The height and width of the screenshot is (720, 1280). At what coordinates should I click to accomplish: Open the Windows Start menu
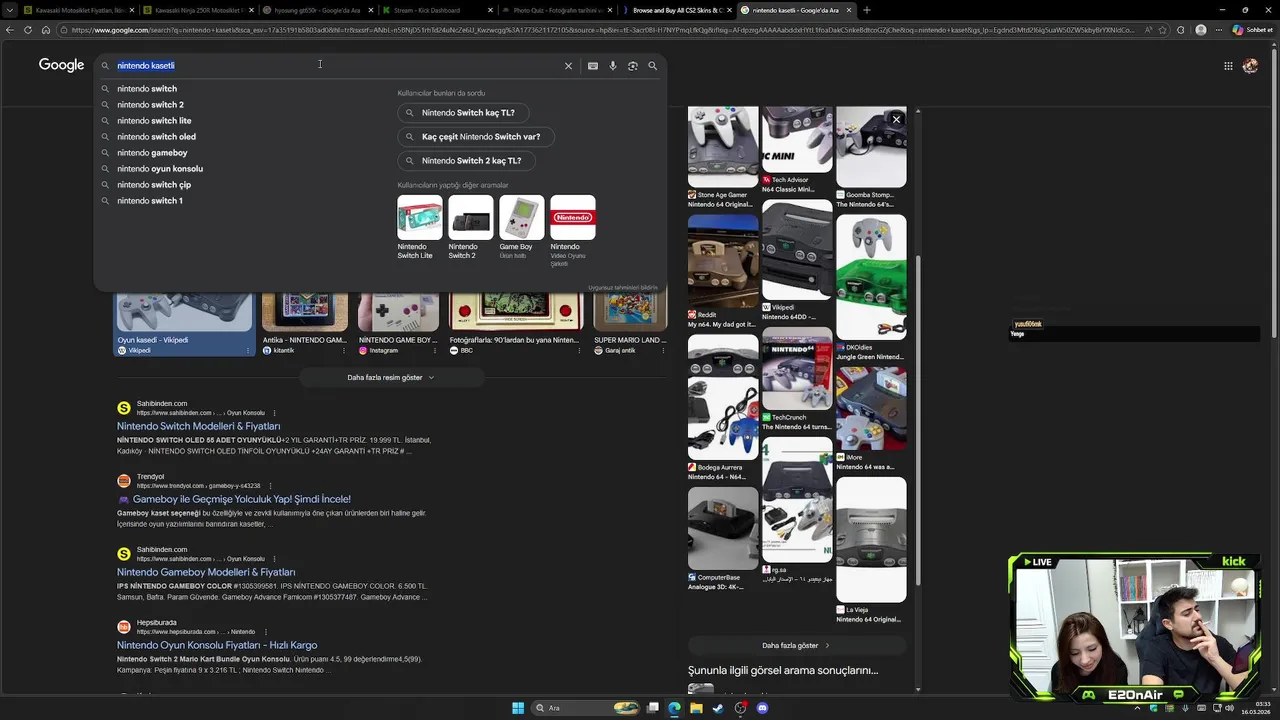518,708
